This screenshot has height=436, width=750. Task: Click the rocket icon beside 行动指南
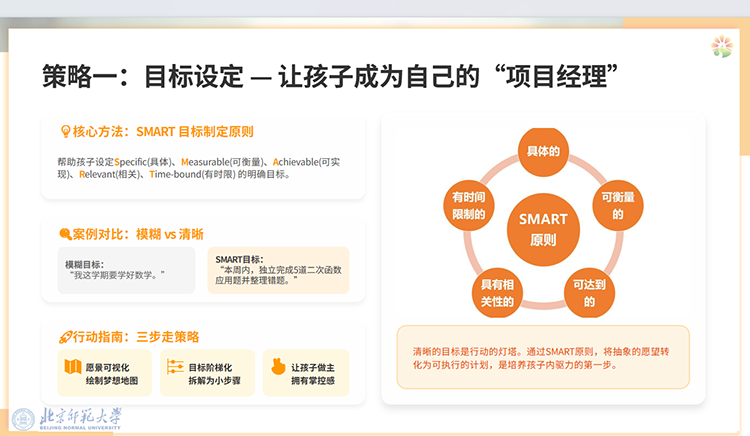click(x=65, y=337)
